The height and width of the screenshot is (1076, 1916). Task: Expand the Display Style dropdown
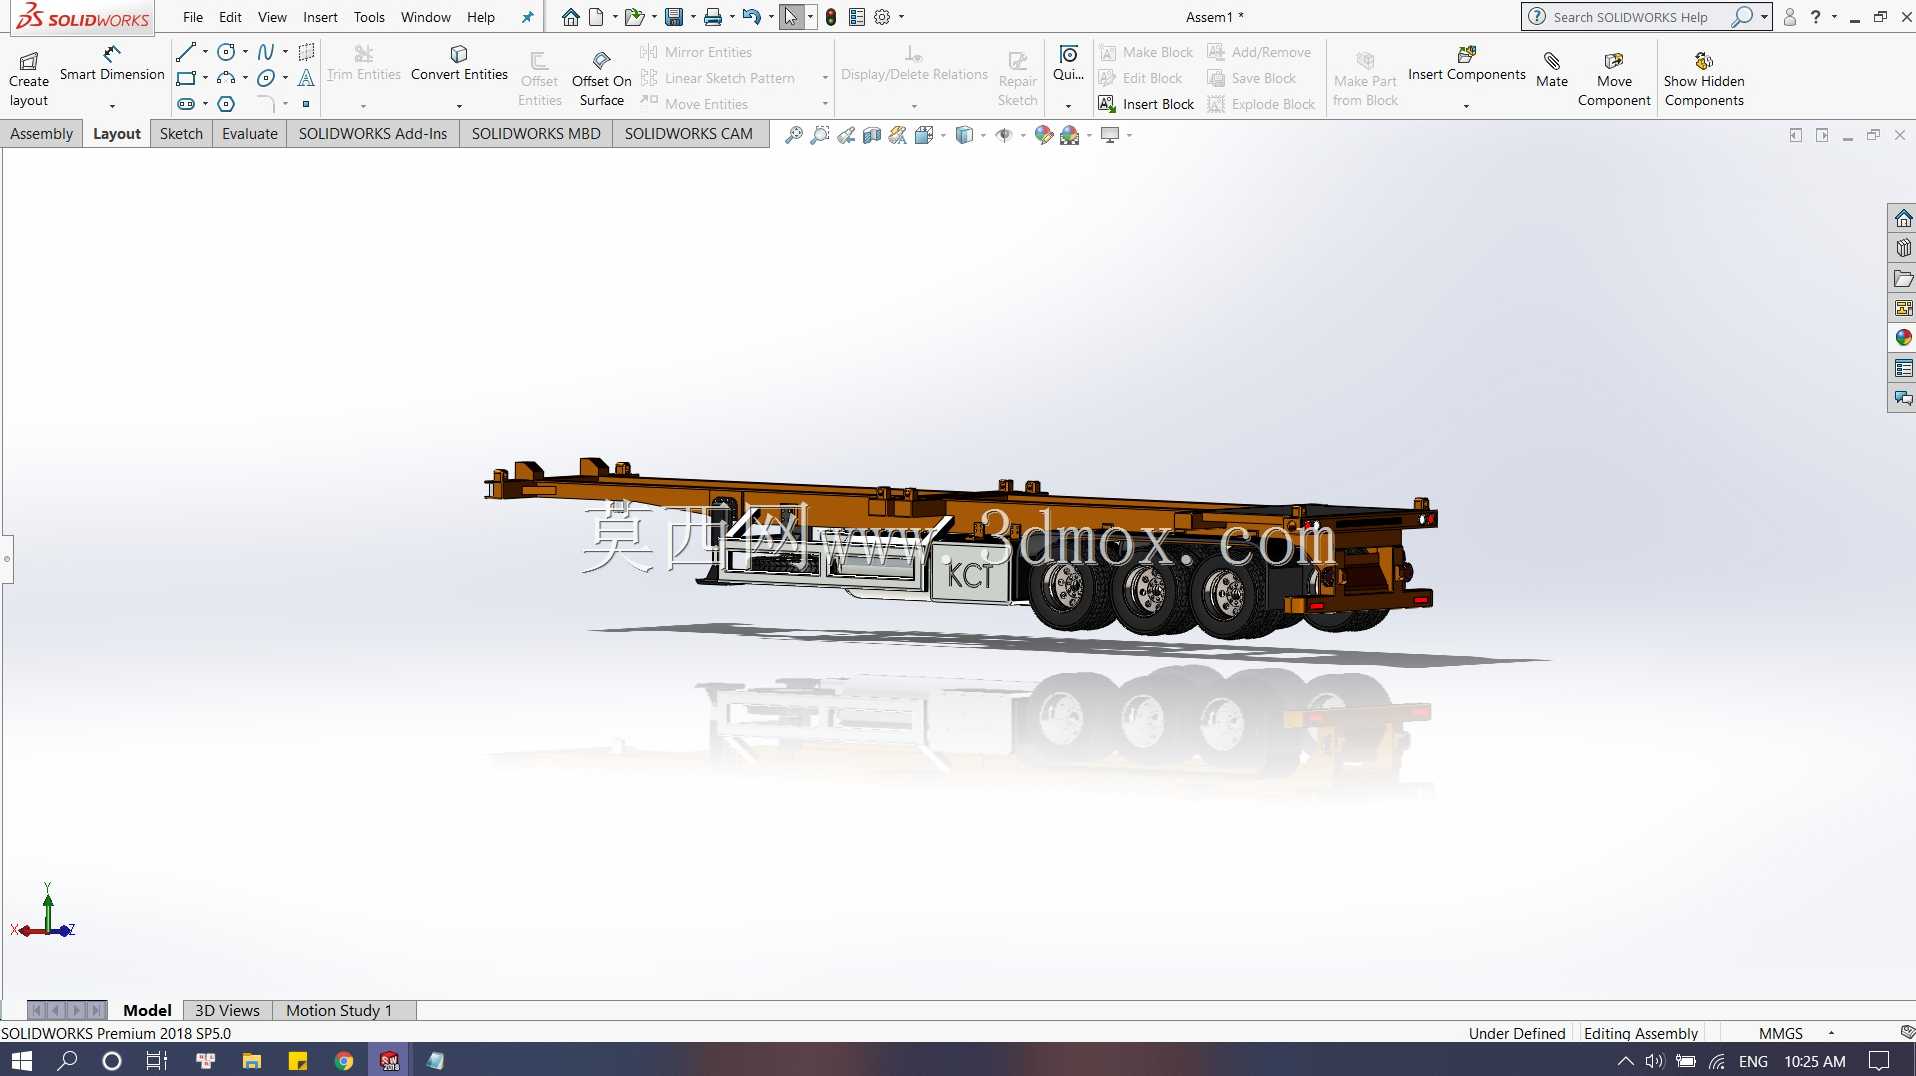point(983,135)
